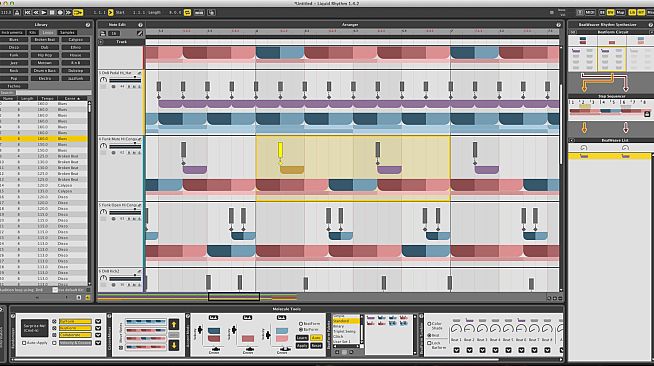Click the save icon next to tempo

pyautogui.click(x=17, y=13)
